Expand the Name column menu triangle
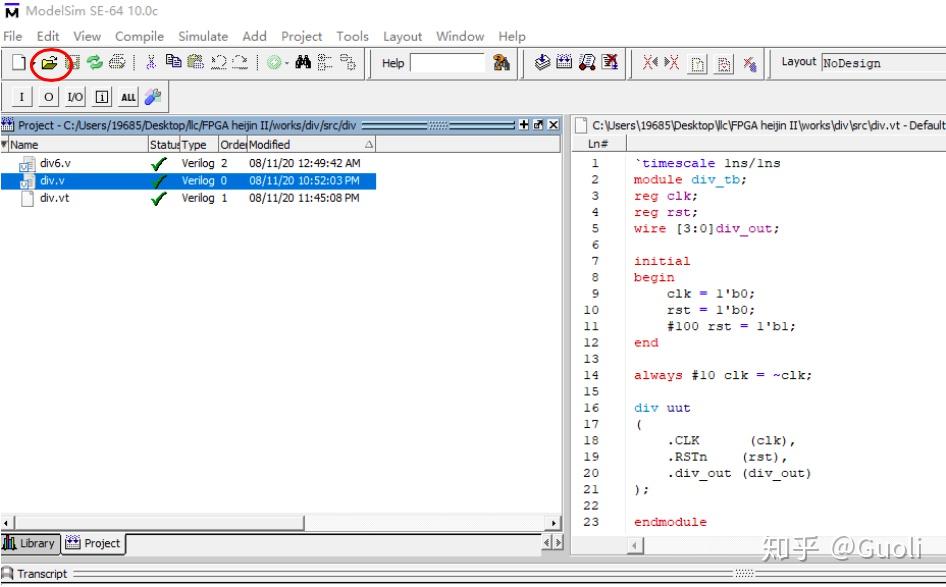Screen dimensions: 946x587 (x=4, y=145)
